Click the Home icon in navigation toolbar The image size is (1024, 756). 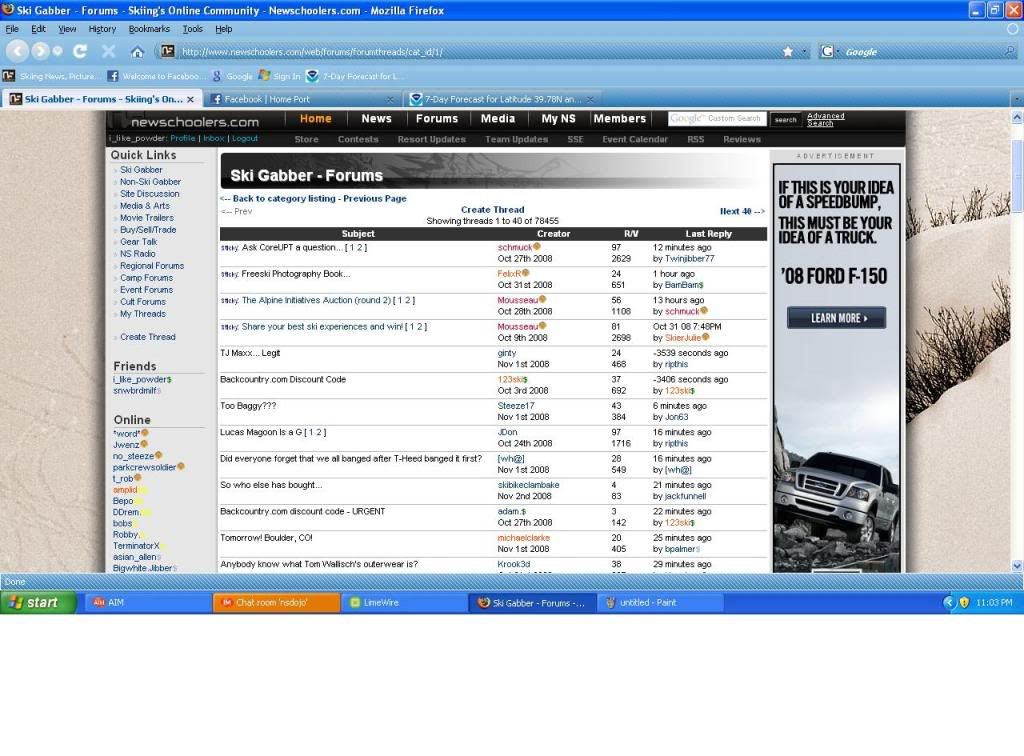(x=137, y=52)
